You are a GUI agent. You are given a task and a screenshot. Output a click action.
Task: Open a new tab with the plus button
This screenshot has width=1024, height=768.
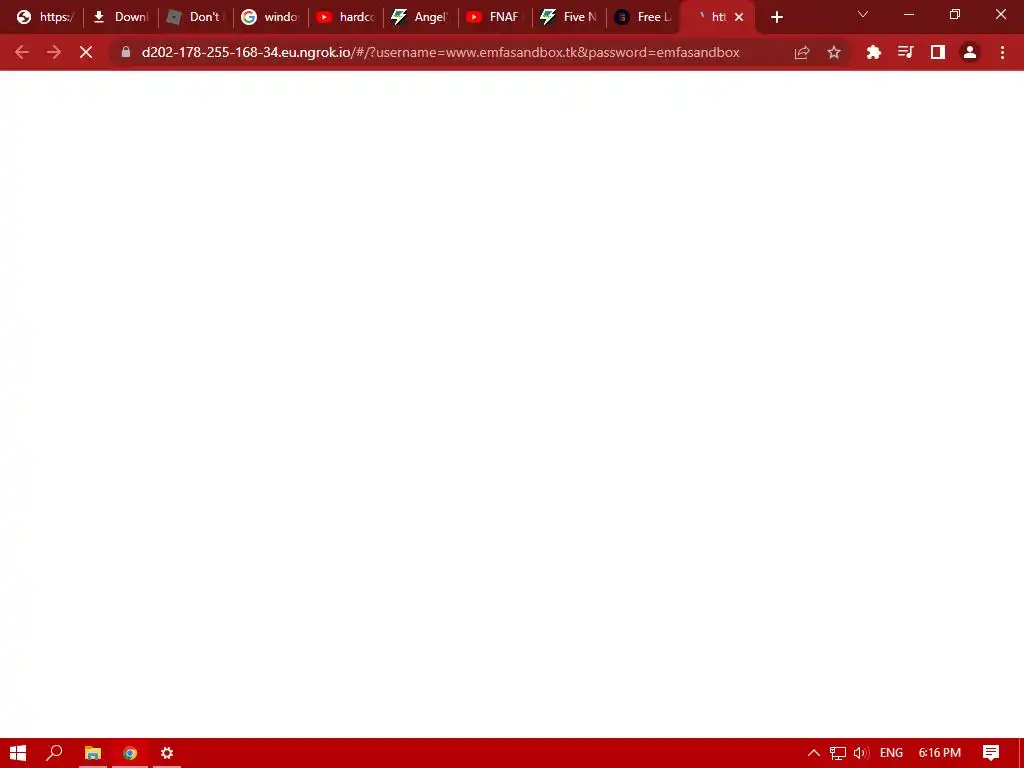pyautogui.click(x=776, y=17)
